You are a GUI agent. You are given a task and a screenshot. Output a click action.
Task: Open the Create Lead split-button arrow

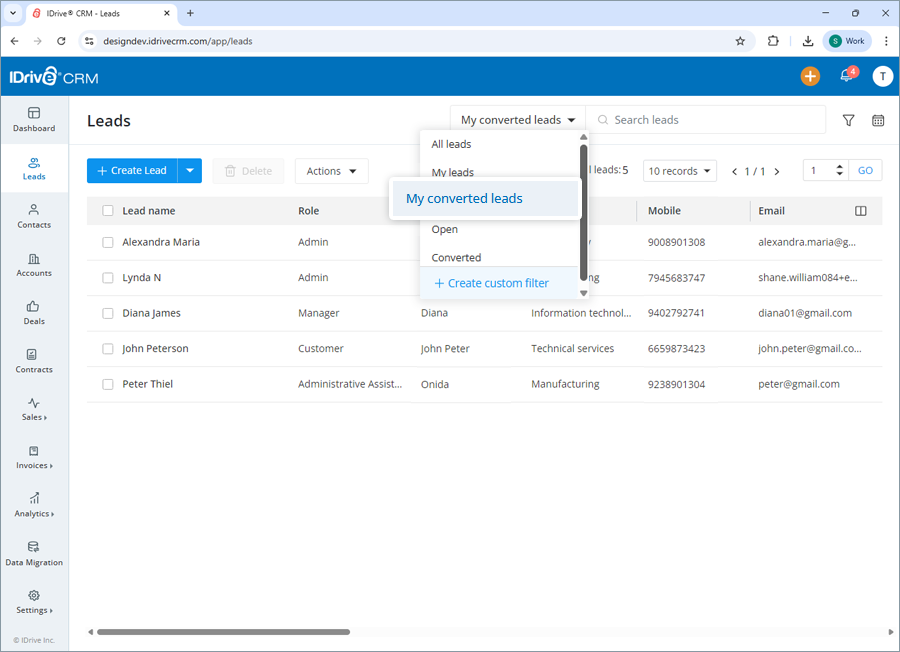pyautogui.click(x=189, y=170)
